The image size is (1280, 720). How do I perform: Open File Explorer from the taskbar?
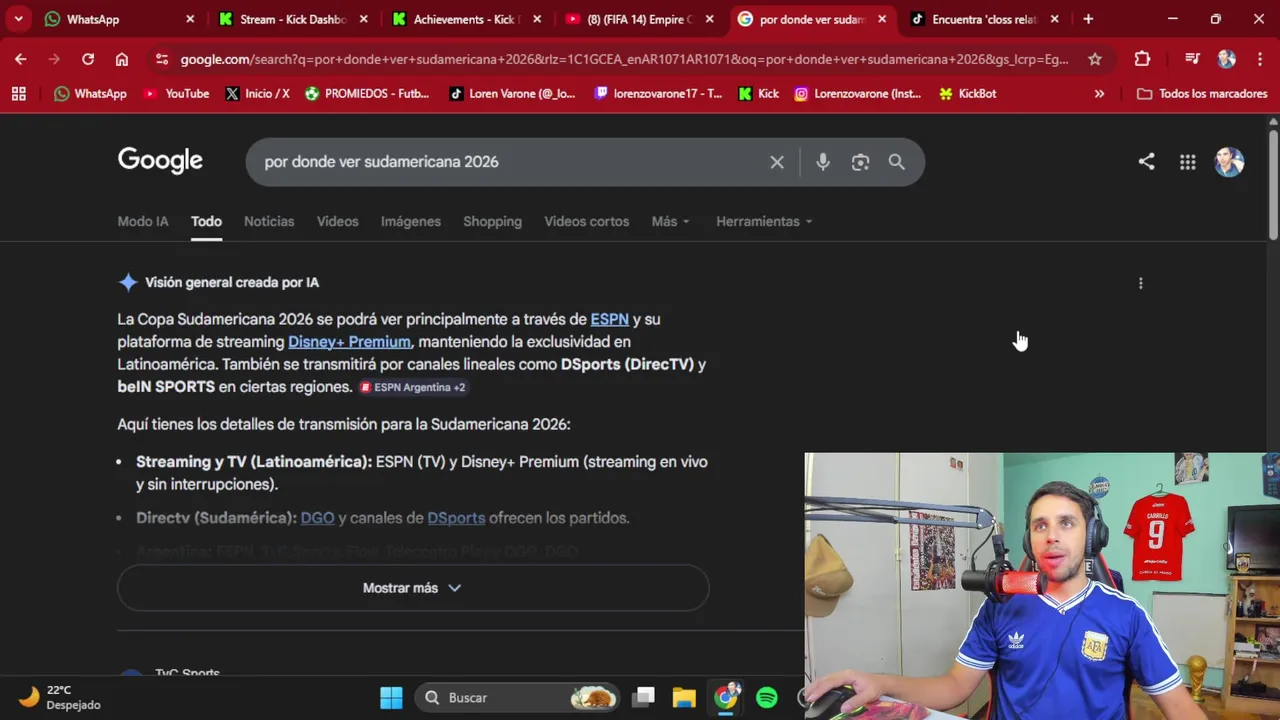[684, 697]
